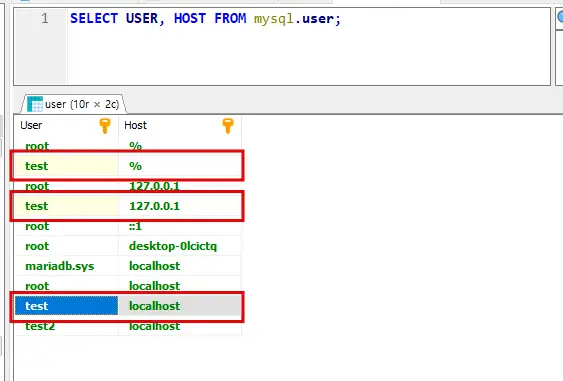Click inside the SQL query editor
The image size is (563, 381).
309,47
